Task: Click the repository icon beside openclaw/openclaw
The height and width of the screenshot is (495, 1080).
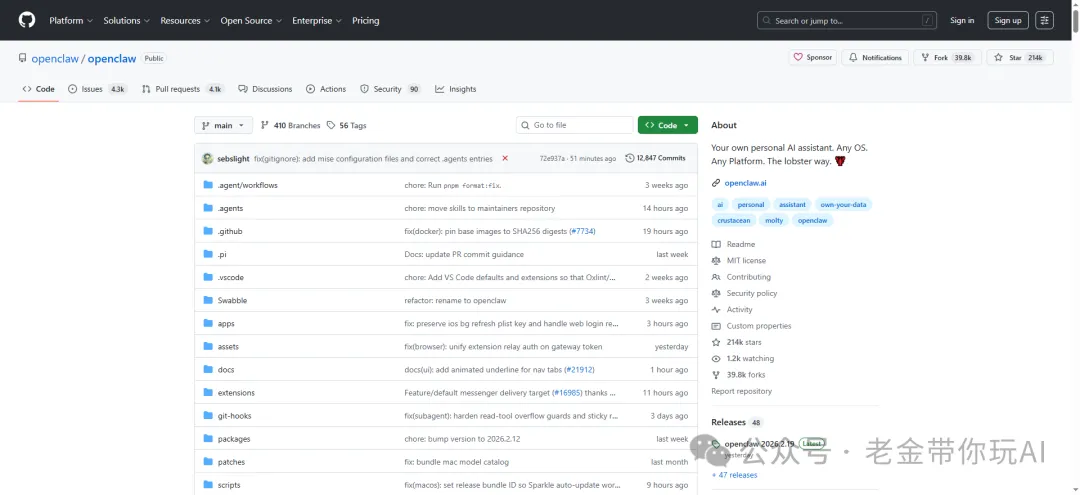Action: [23, 59]
